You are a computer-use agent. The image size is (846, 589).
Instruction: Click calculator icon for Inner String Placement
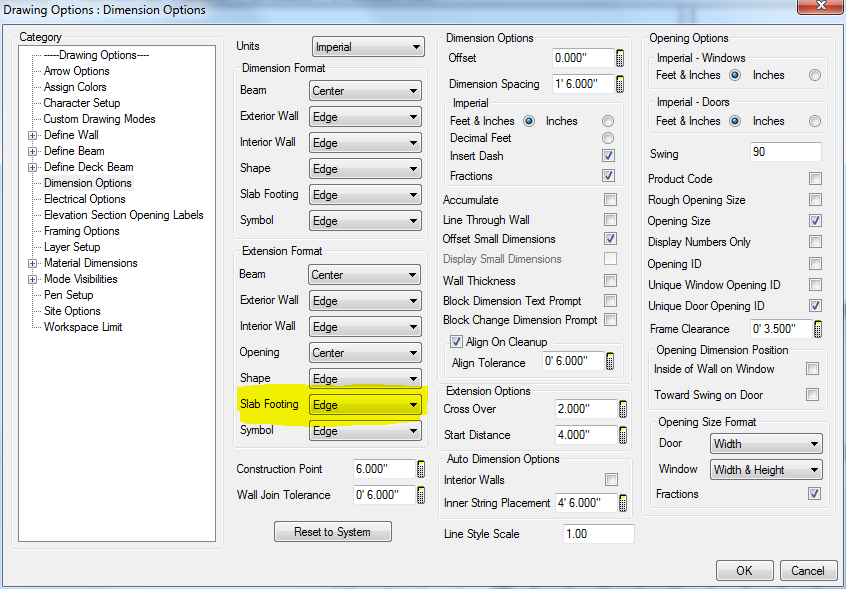[623, 503]
